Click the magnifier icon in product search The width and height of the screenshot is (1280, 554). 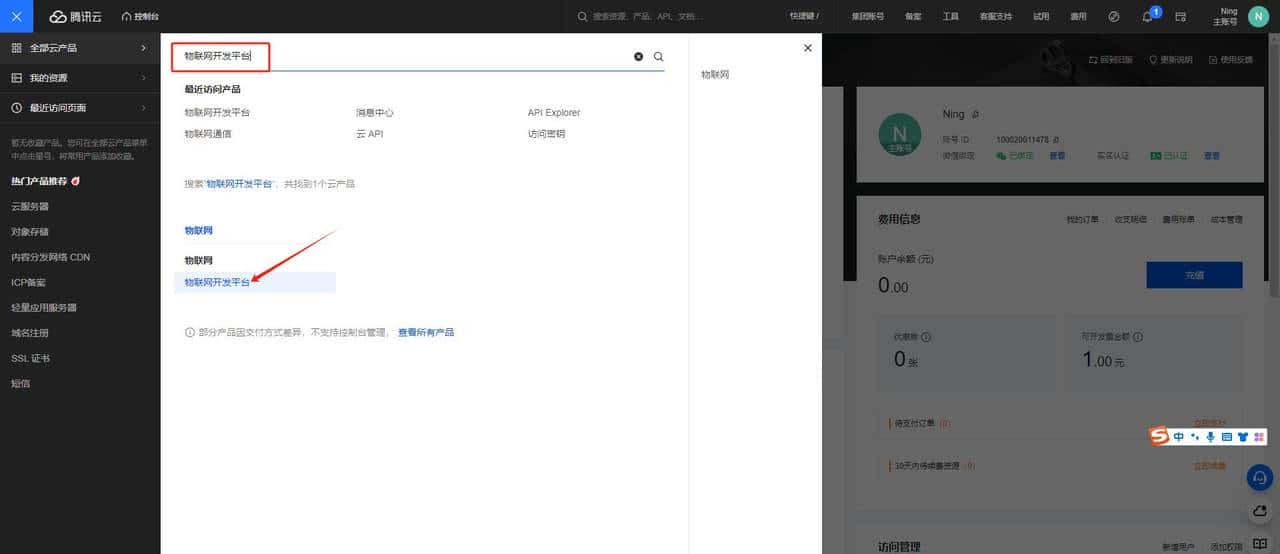(x=658, y=57)
